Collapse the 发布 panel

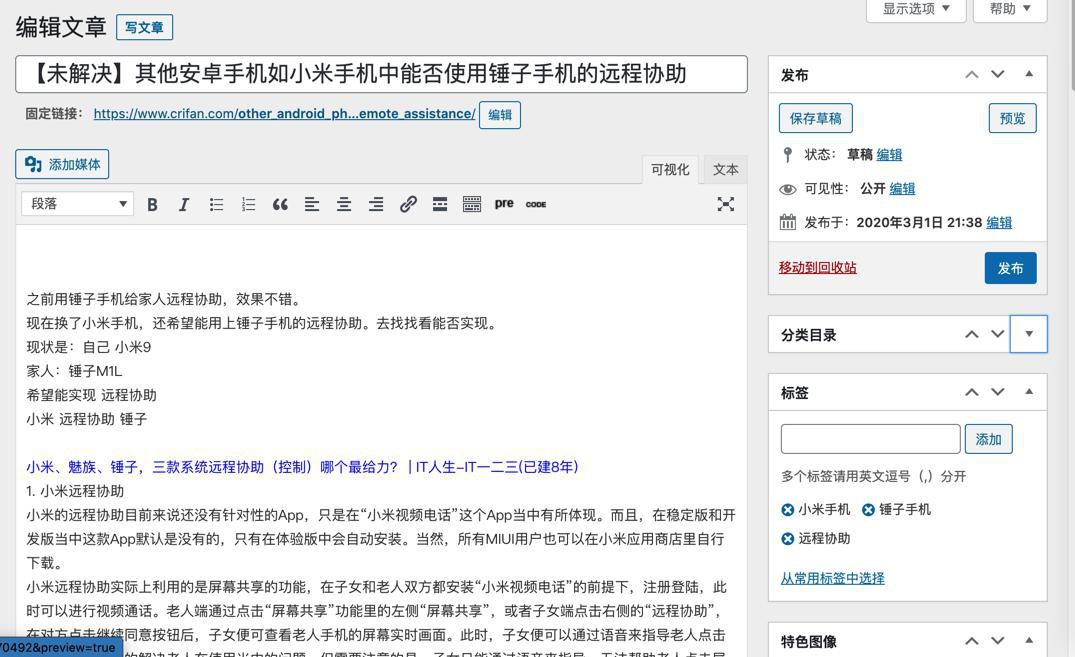(x=1028, y=74)
